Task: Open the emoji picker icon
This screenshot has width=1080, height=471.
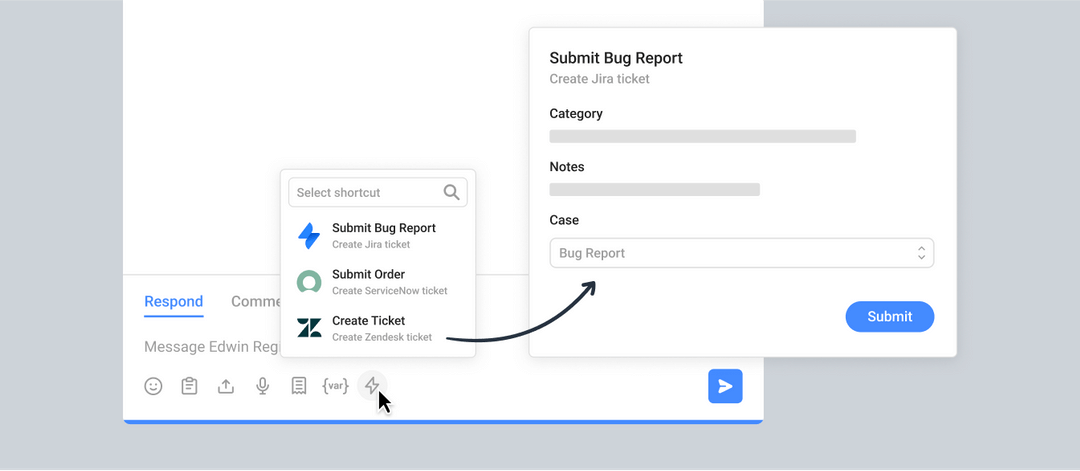Action: tap(153, 386)
